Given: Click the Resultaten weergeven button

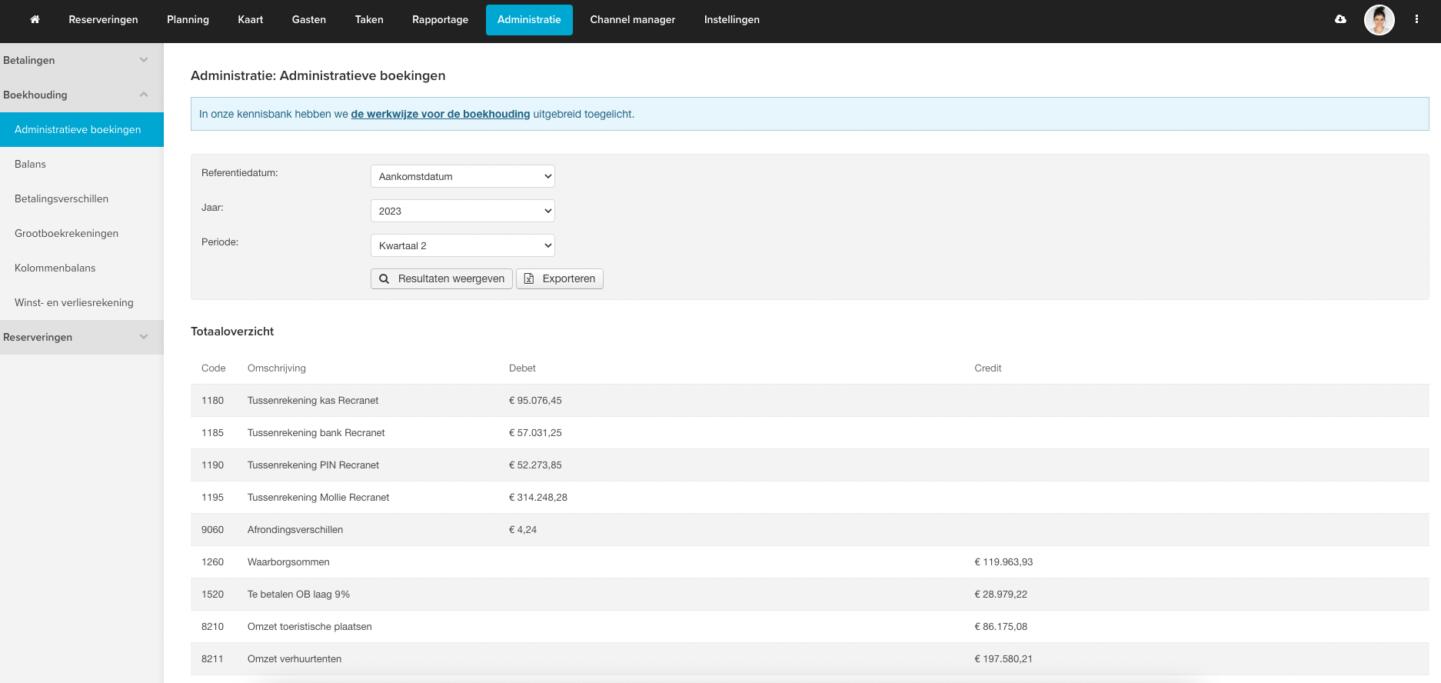Looking at the screenshot, I should [441, 279].
